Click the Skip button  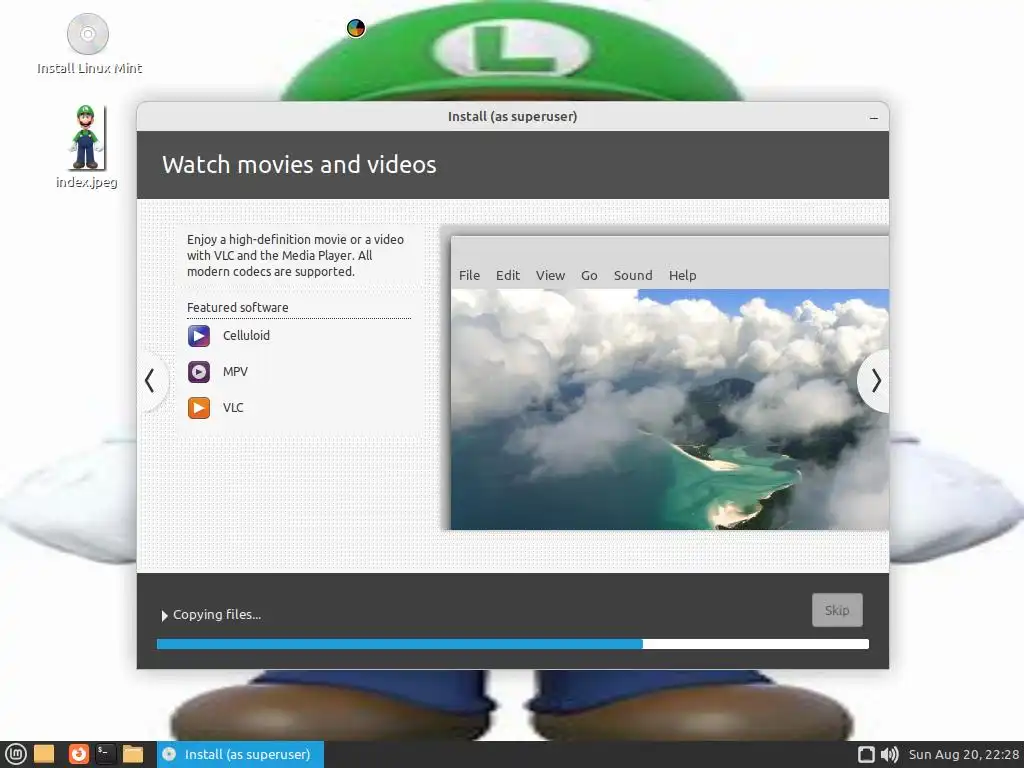point(837,610)
